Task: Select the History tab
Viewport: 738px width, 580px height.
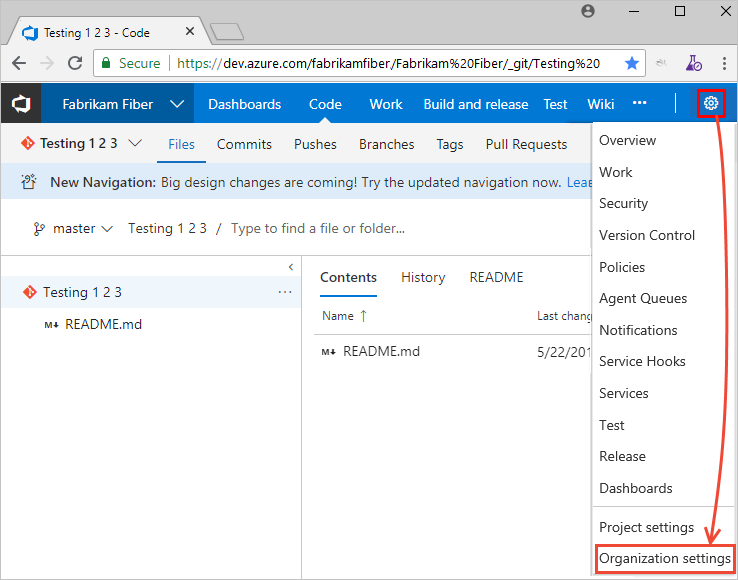Action: [423, 277]
